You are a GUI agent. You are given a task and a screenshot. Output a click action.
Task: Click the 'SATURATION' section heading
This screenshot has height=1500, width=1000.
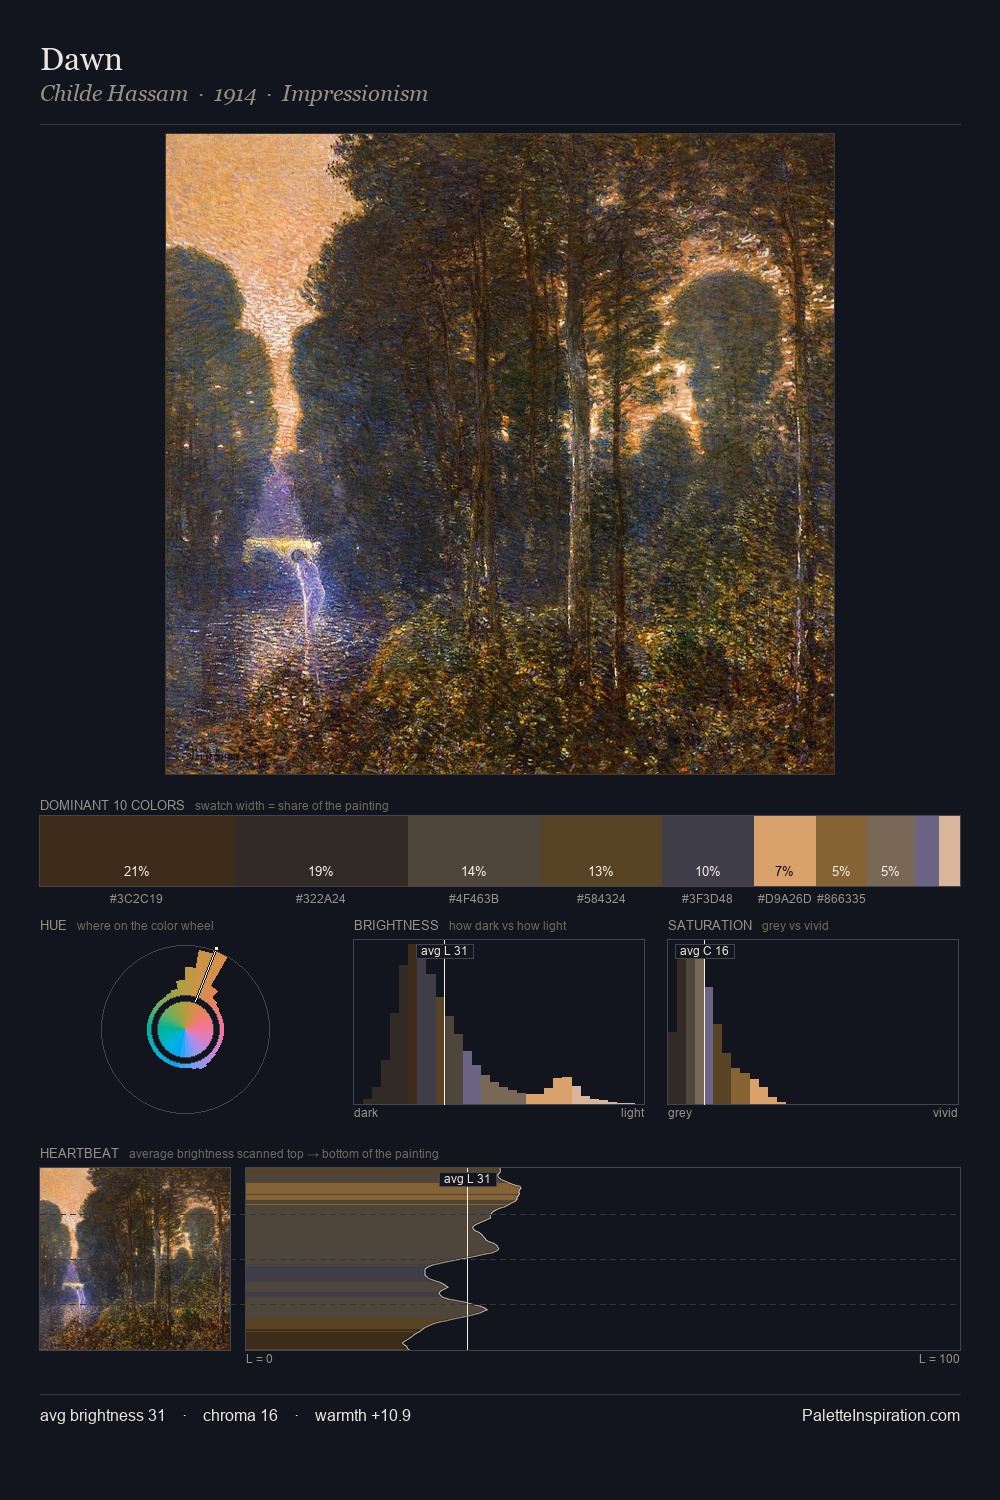[x=710, y=925]
